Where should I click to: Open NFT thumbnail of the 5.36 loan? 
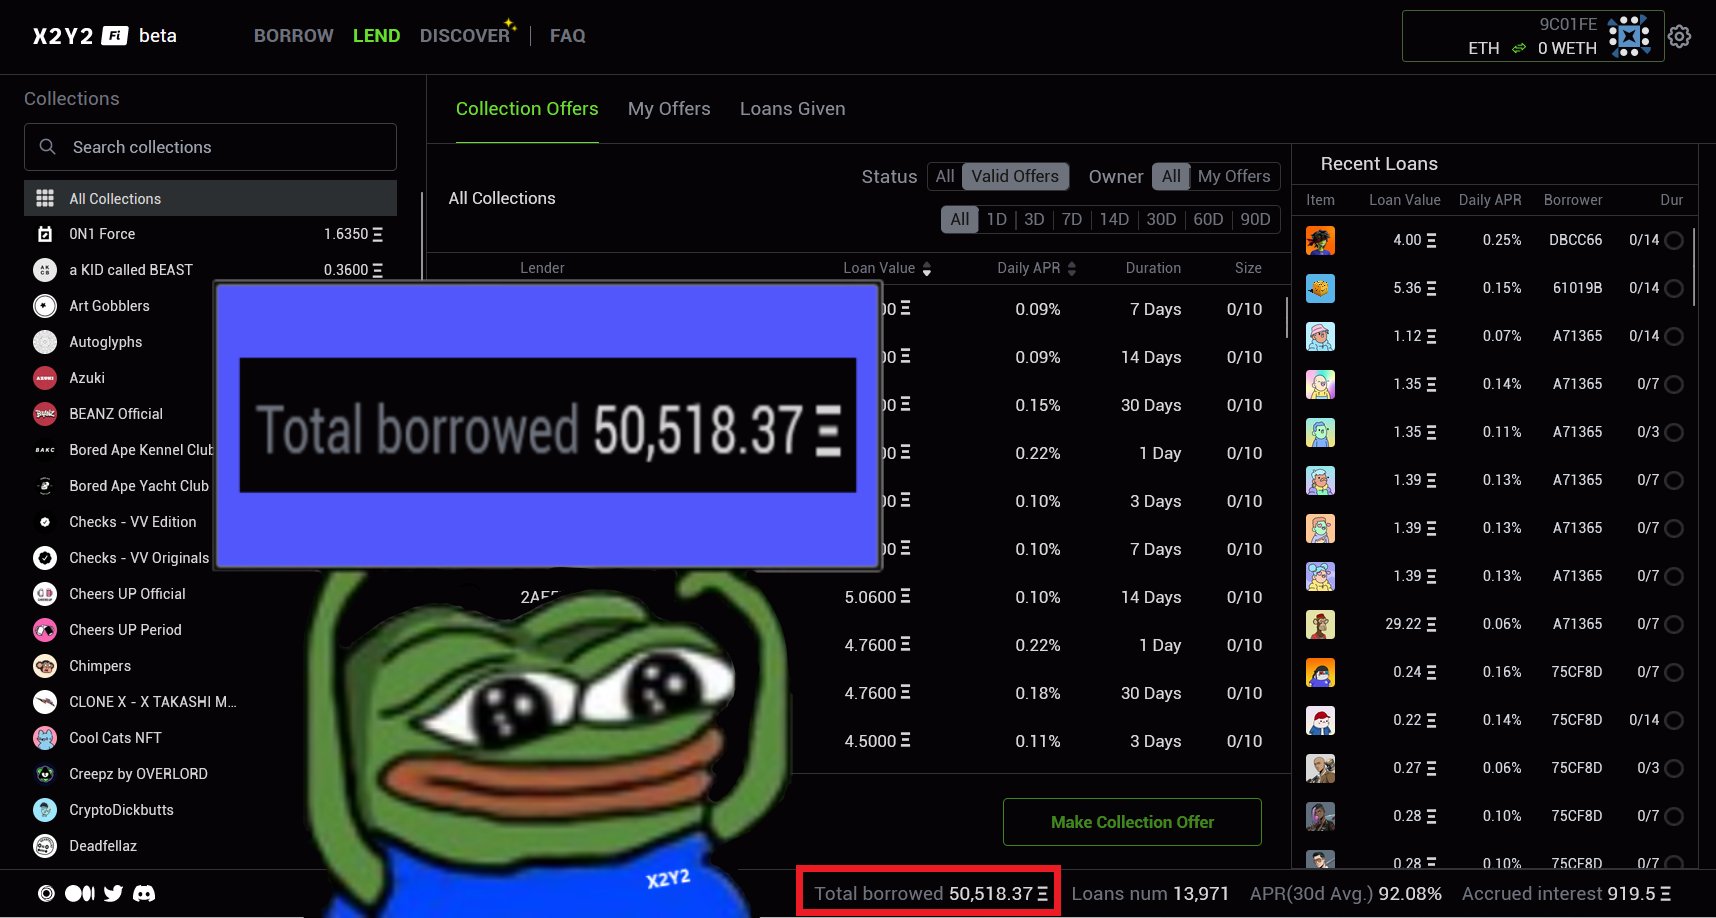tap(1320, 288)
